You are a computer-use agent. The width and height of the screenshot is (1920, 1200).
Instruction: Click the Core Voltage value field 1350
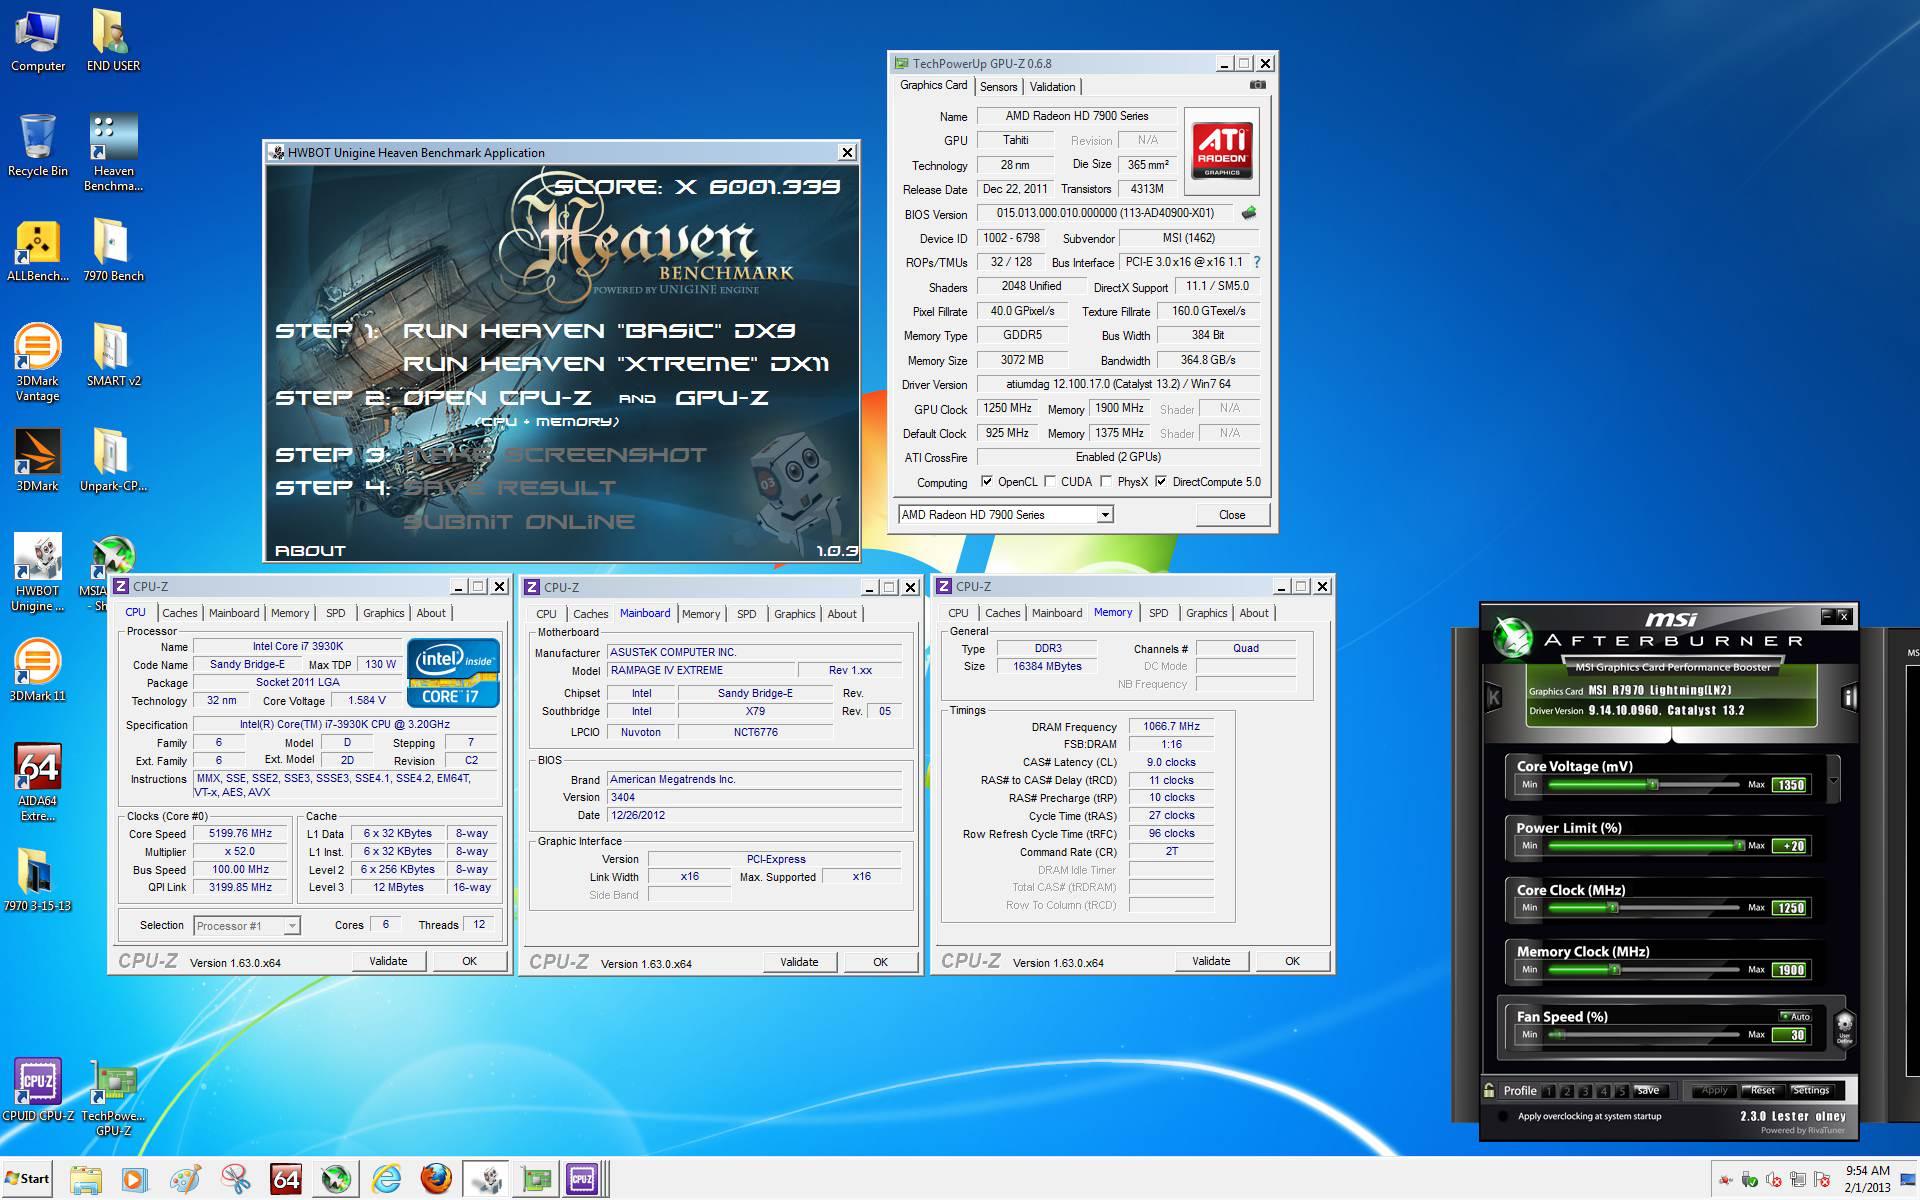1790,785
